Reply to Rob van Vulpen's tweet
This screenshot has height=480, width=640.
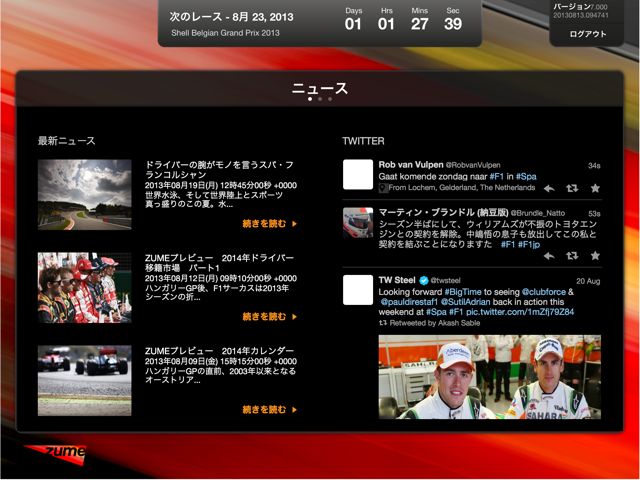click(x=549, y=189)
